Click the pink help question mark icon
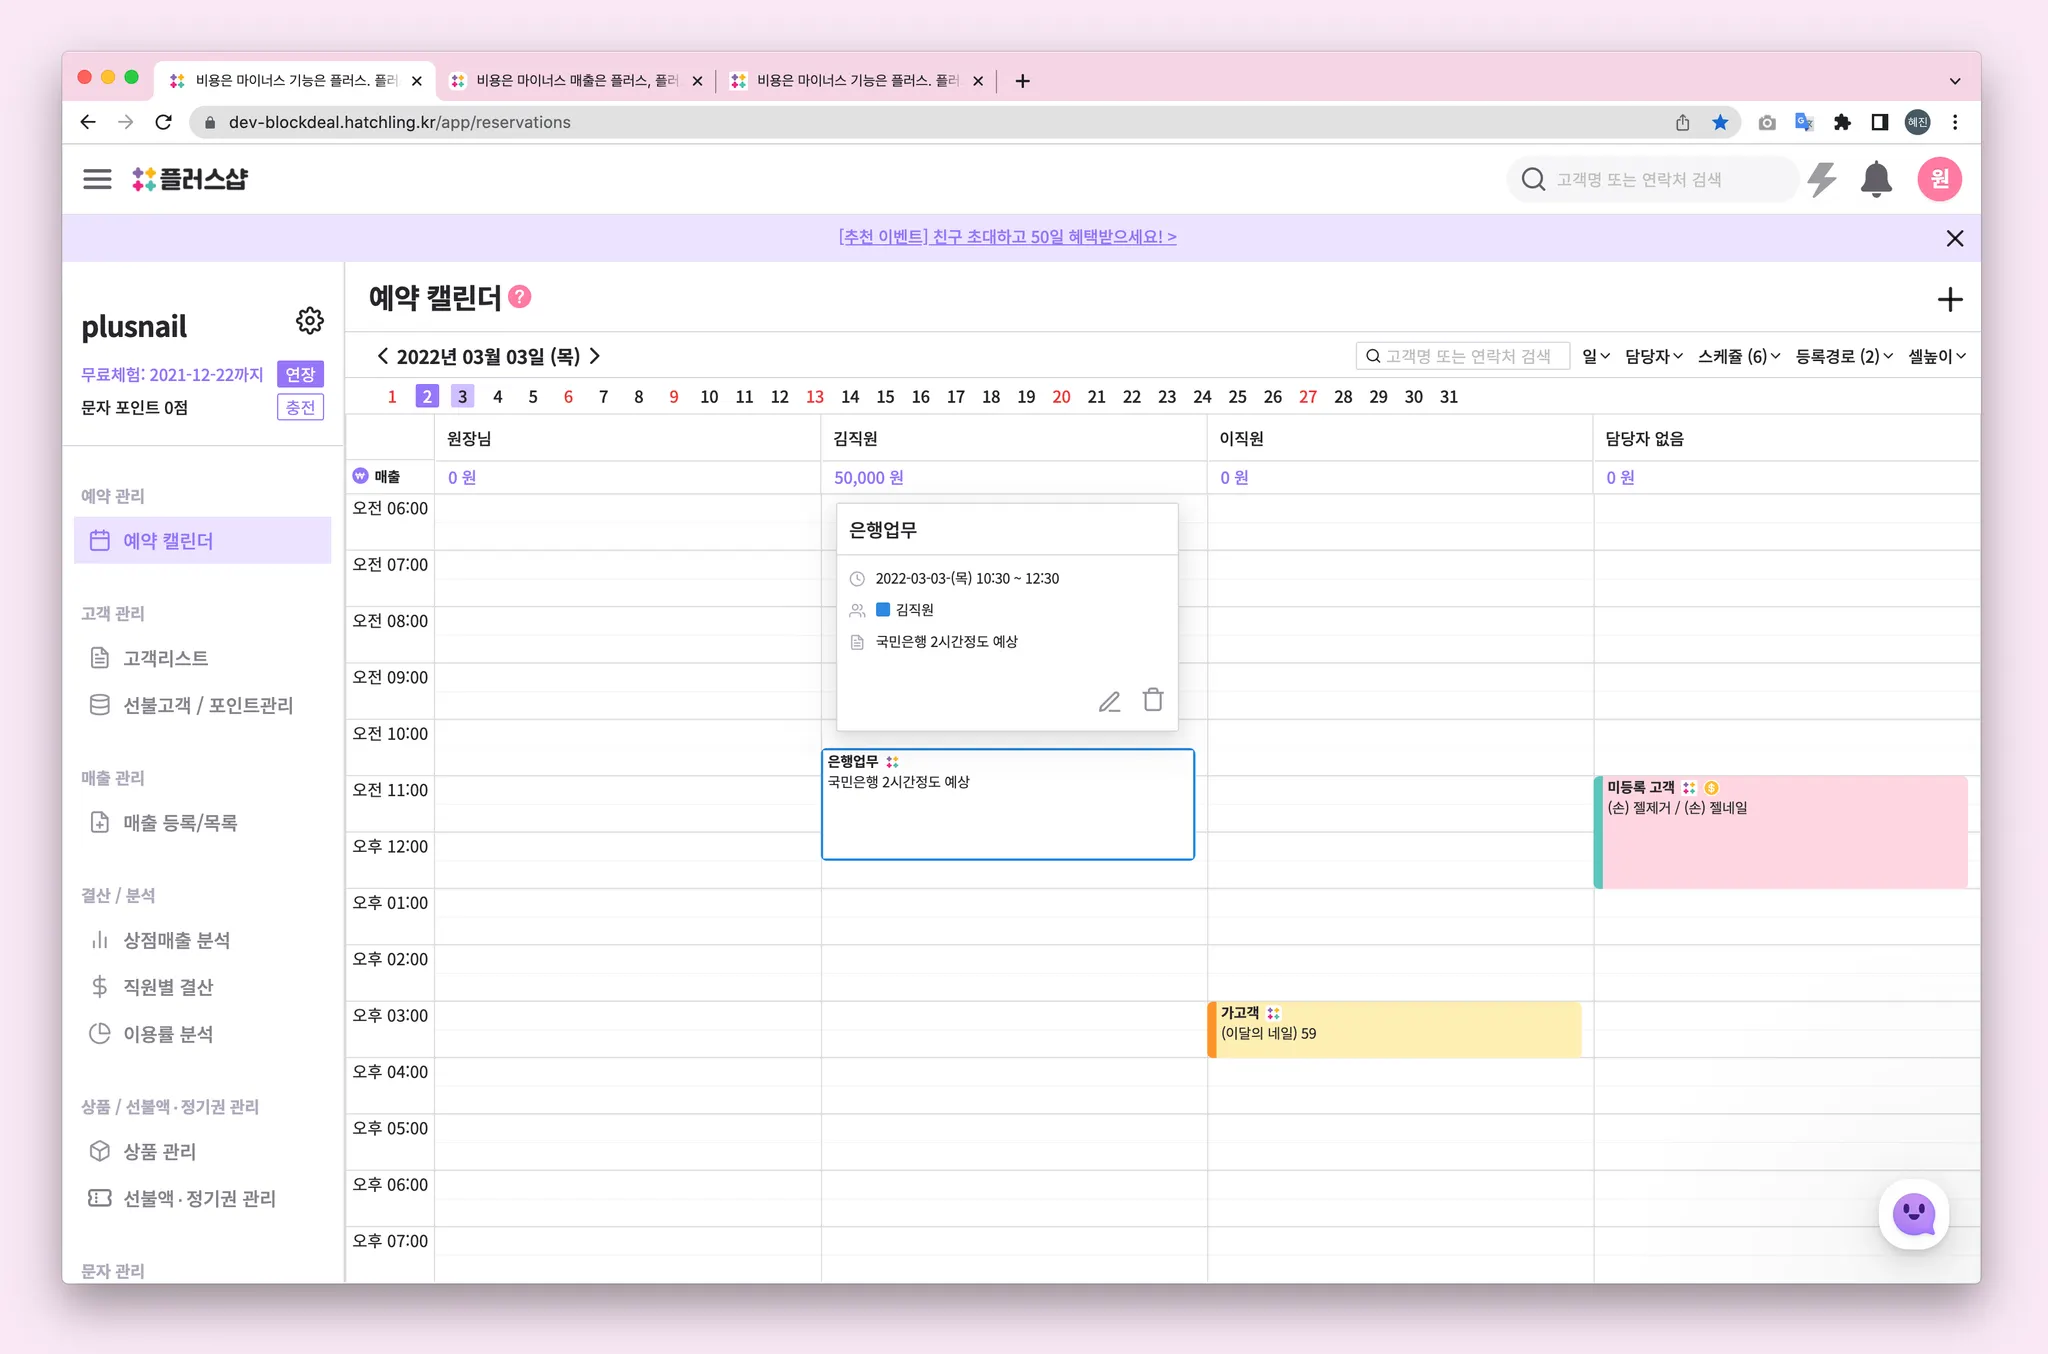The image size is (2048, 1354). click(520, 297)
